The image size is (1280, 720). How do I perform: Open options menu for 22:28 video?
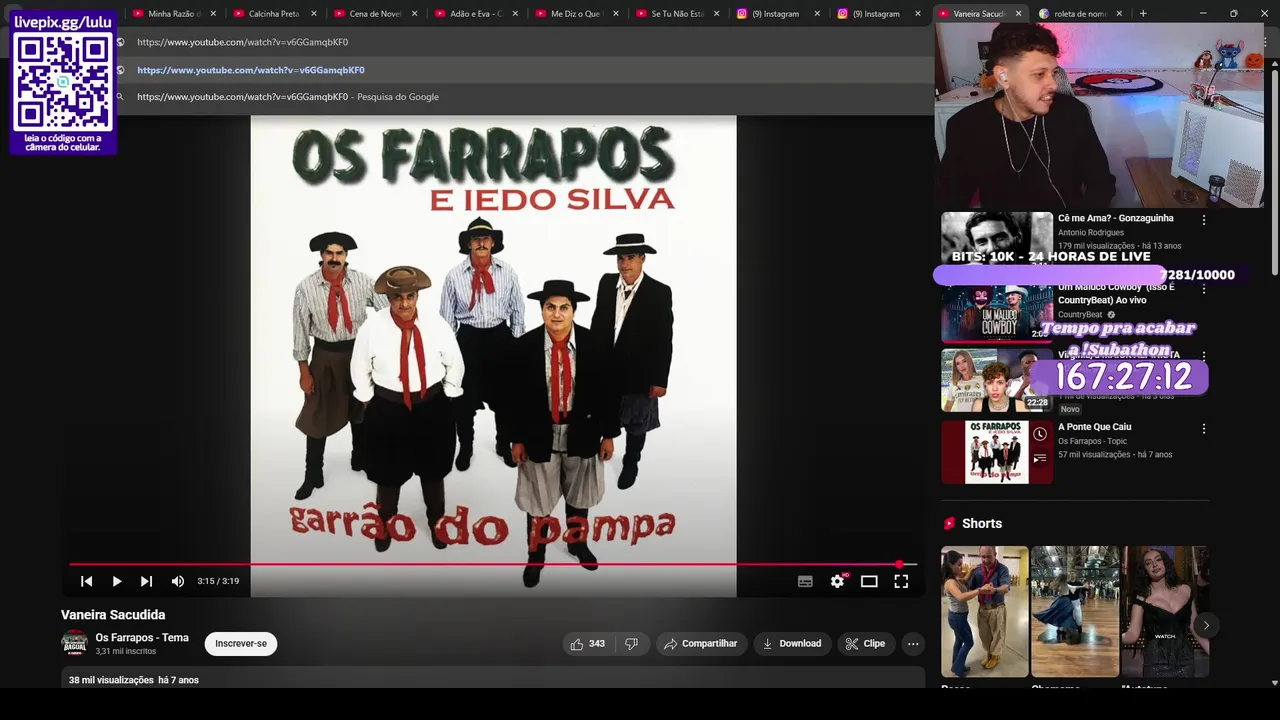tap(1203, 356)
